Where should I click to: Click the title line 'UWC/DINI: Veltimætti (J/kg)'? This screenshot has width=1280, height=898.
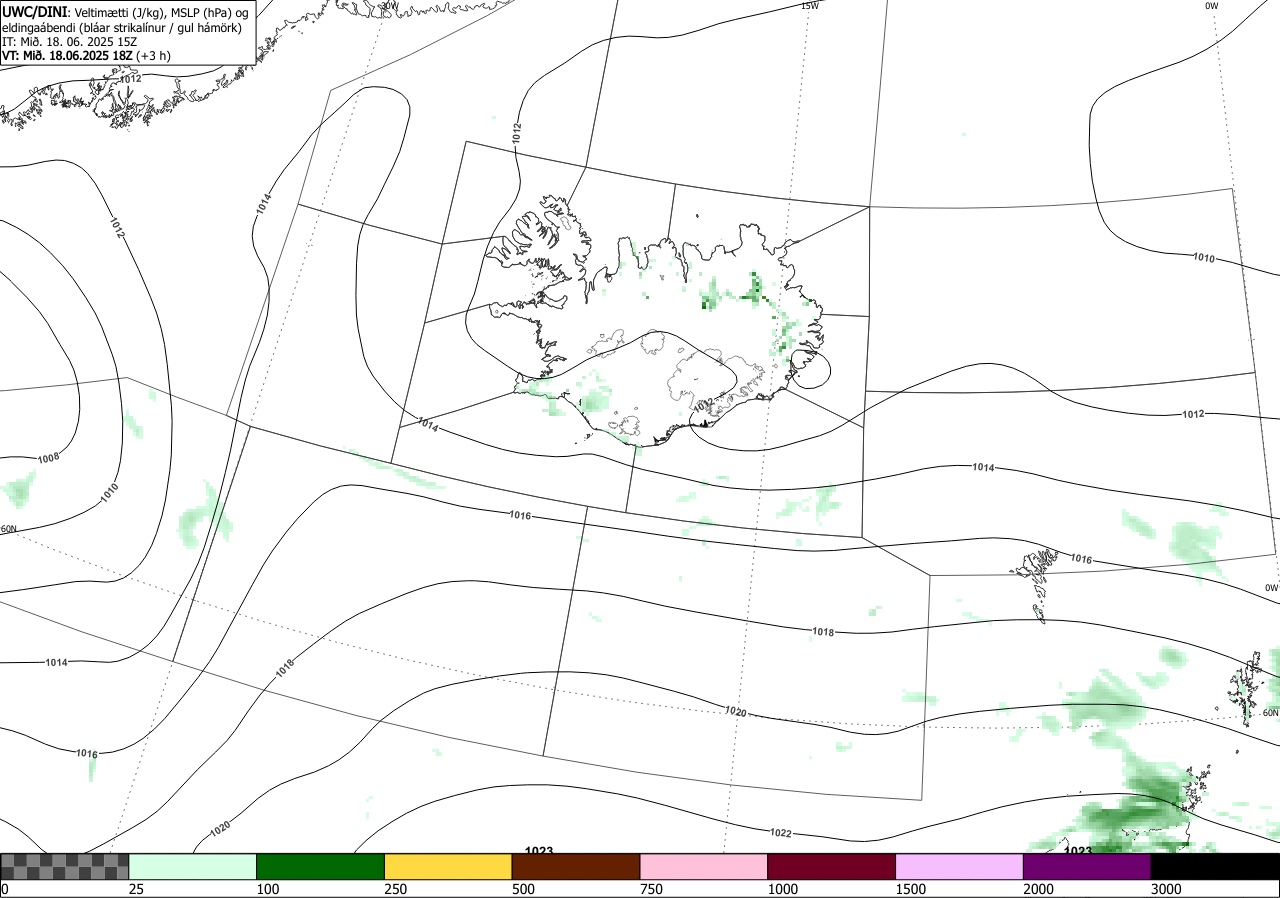pos(126,11)
